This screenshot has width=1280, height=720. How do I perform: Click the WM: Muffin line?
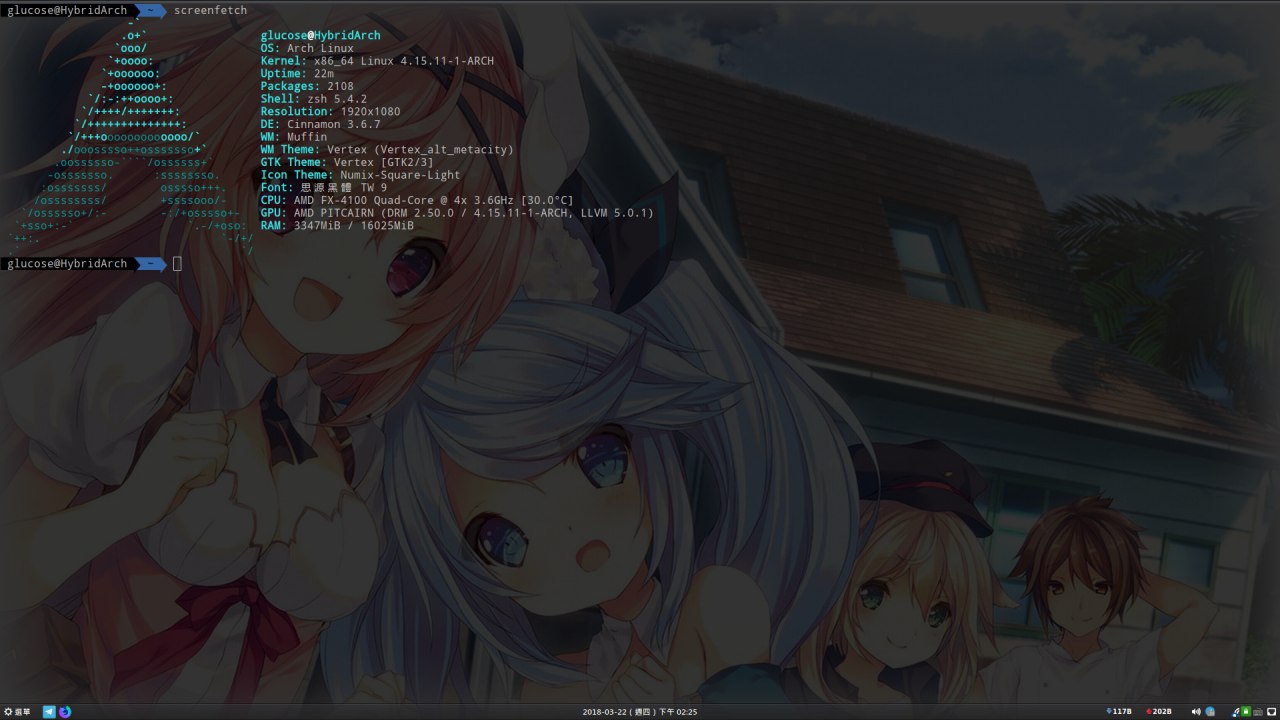point(294,137)
